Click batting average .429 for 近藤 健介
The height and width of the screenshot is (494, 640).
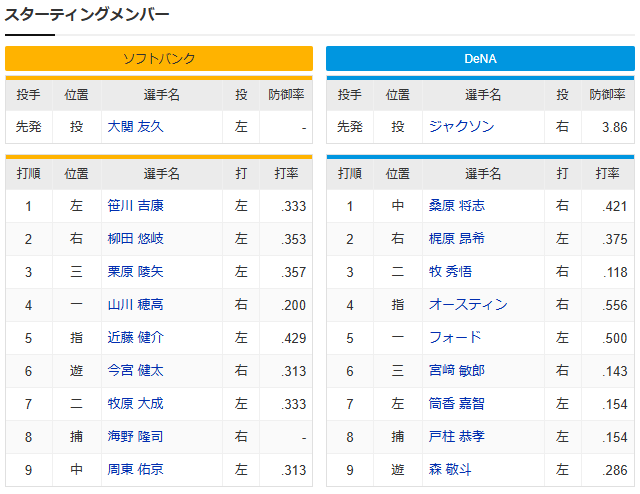coord(293,338)
